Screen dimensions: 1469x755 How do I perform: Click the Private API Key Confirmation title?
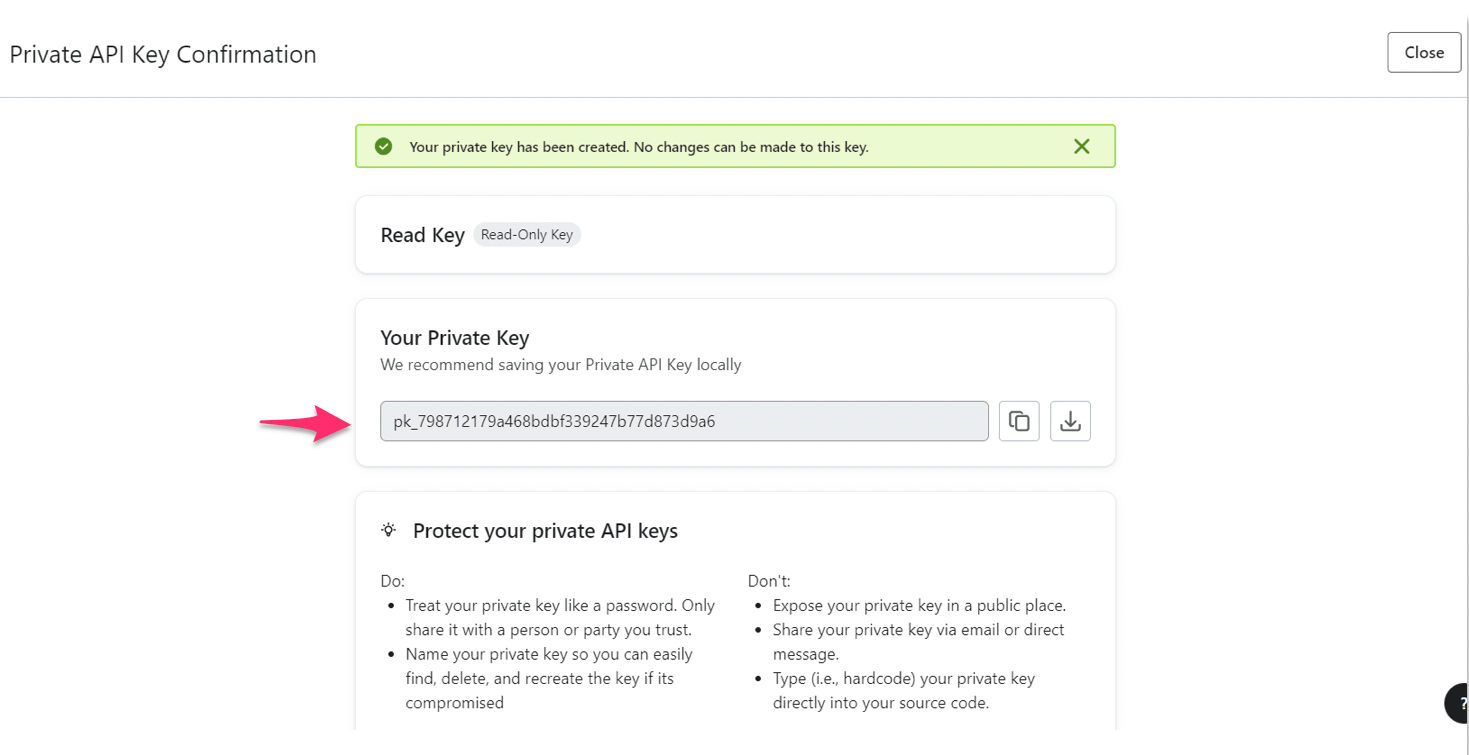coord(163,54)
